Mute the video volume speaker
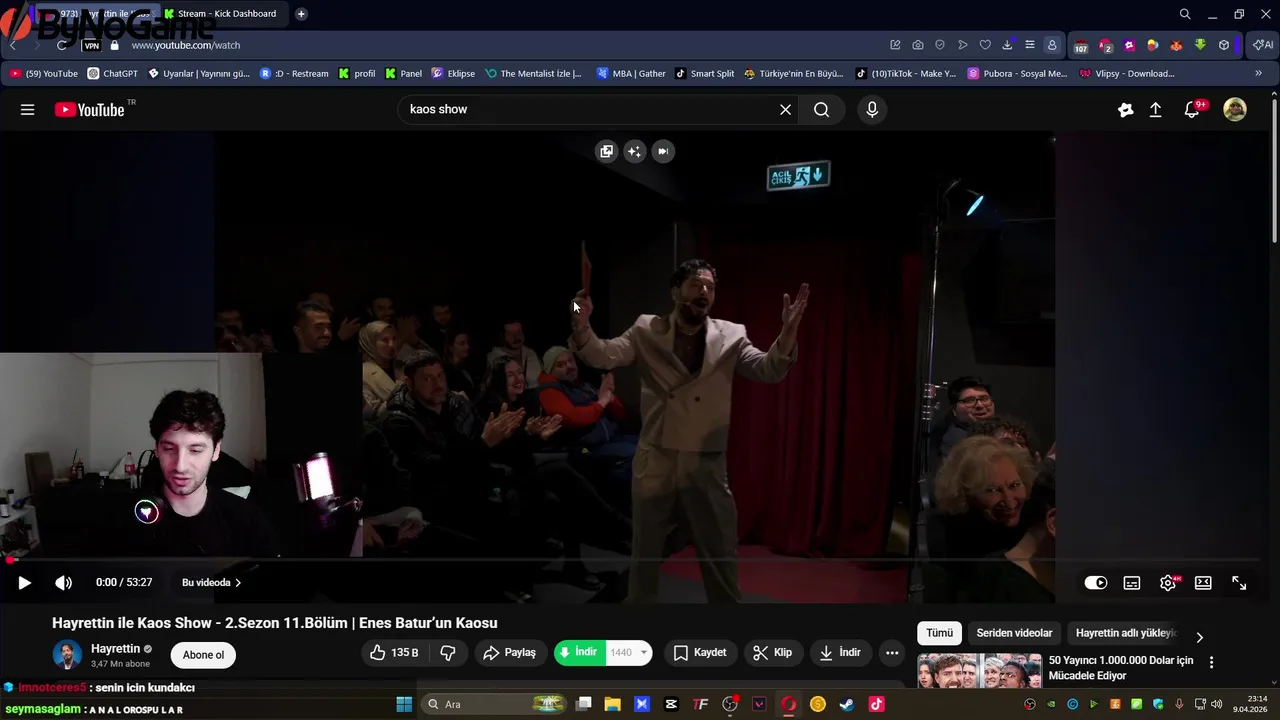This screenshot has height=720, width=1280. [x=63, y=583]
